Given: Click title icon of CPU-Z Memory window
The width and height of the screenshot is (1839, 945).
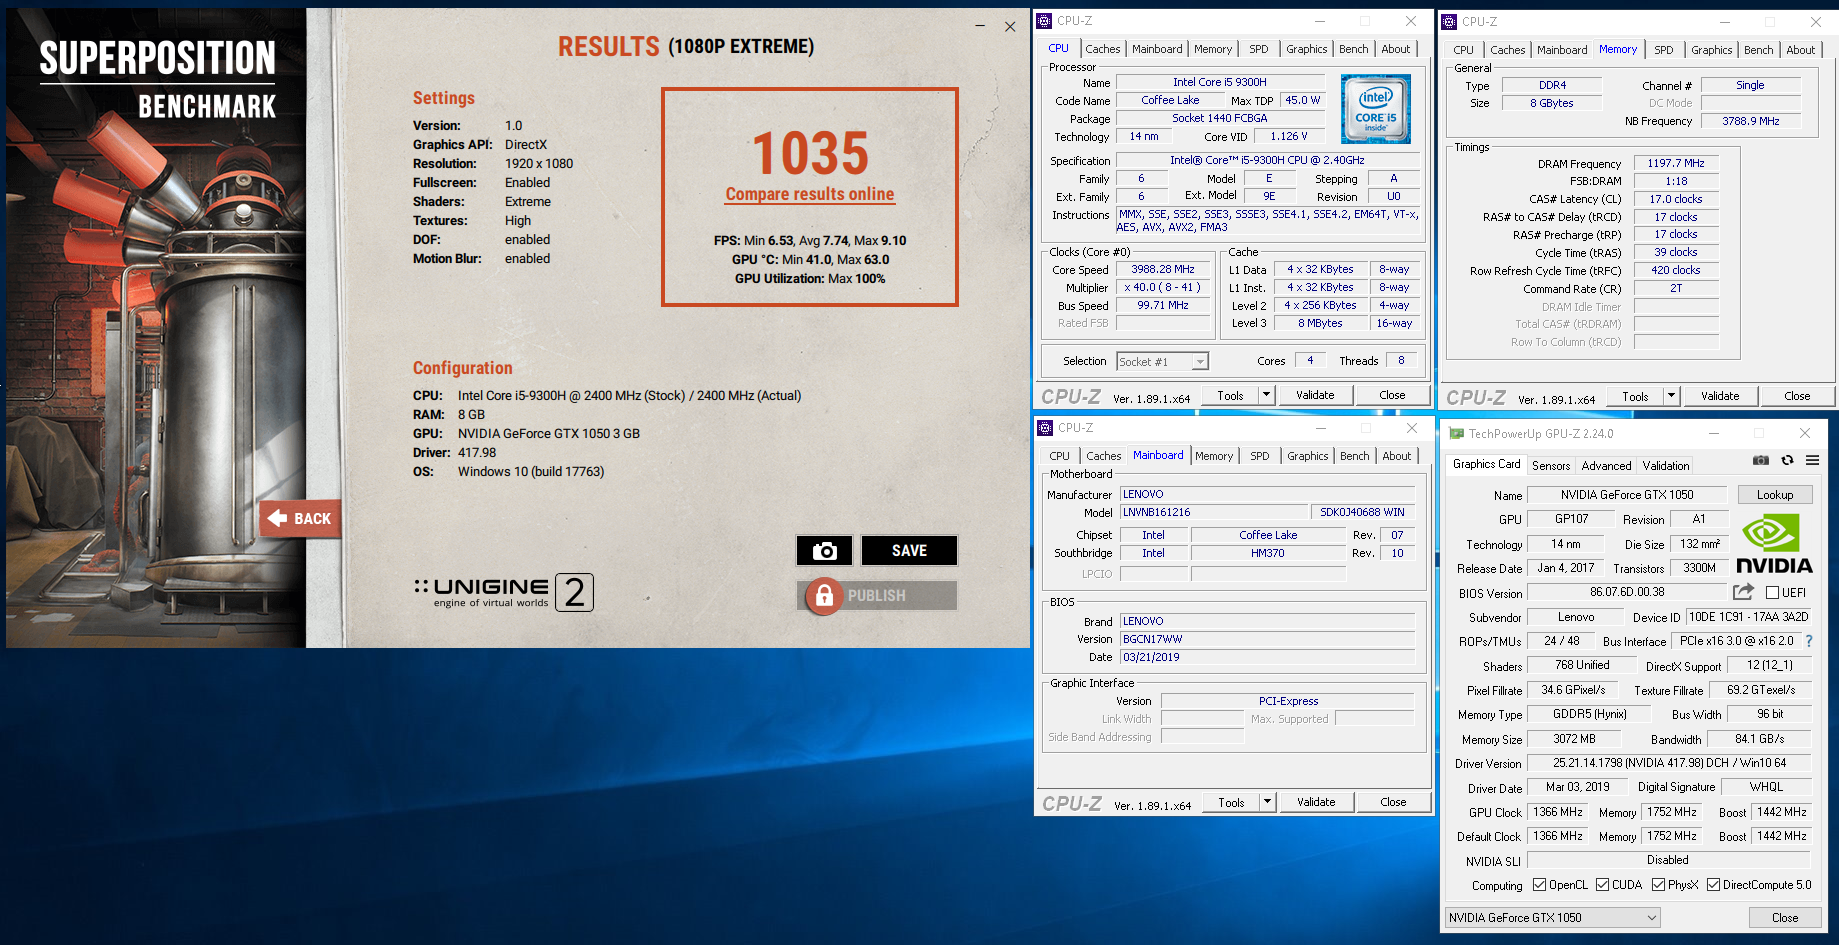Looking at the screenshot, I should [1449, 21].
